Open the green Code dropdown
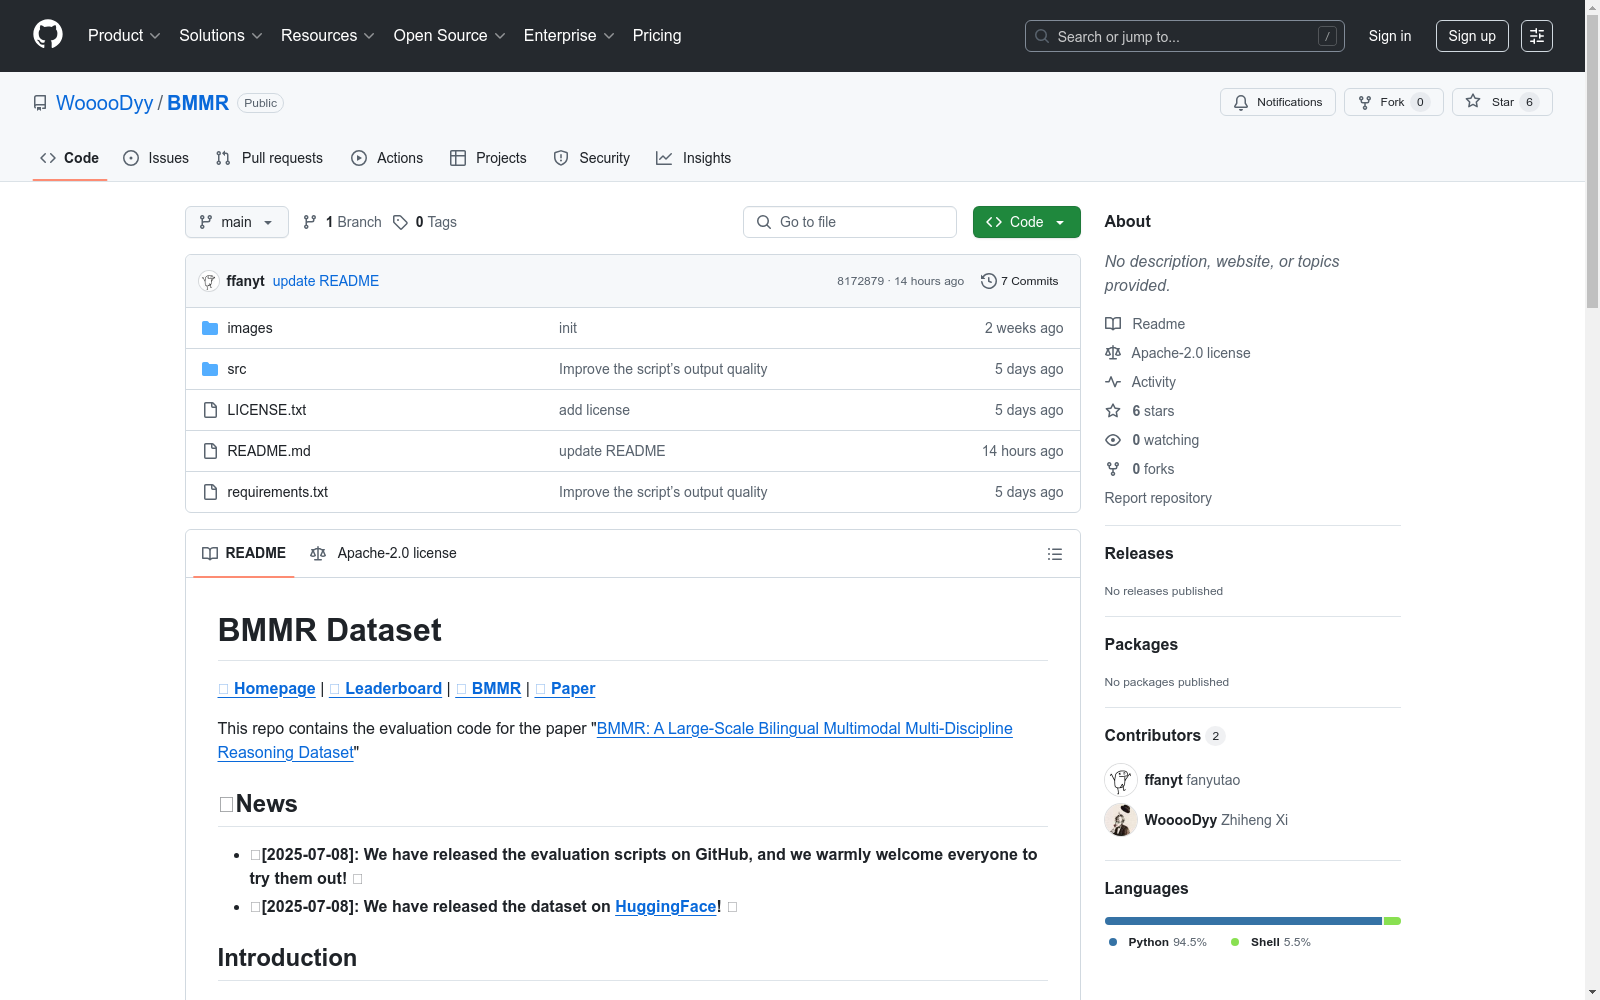This screenshot has width=1600, height=1000. (1027, 222)
